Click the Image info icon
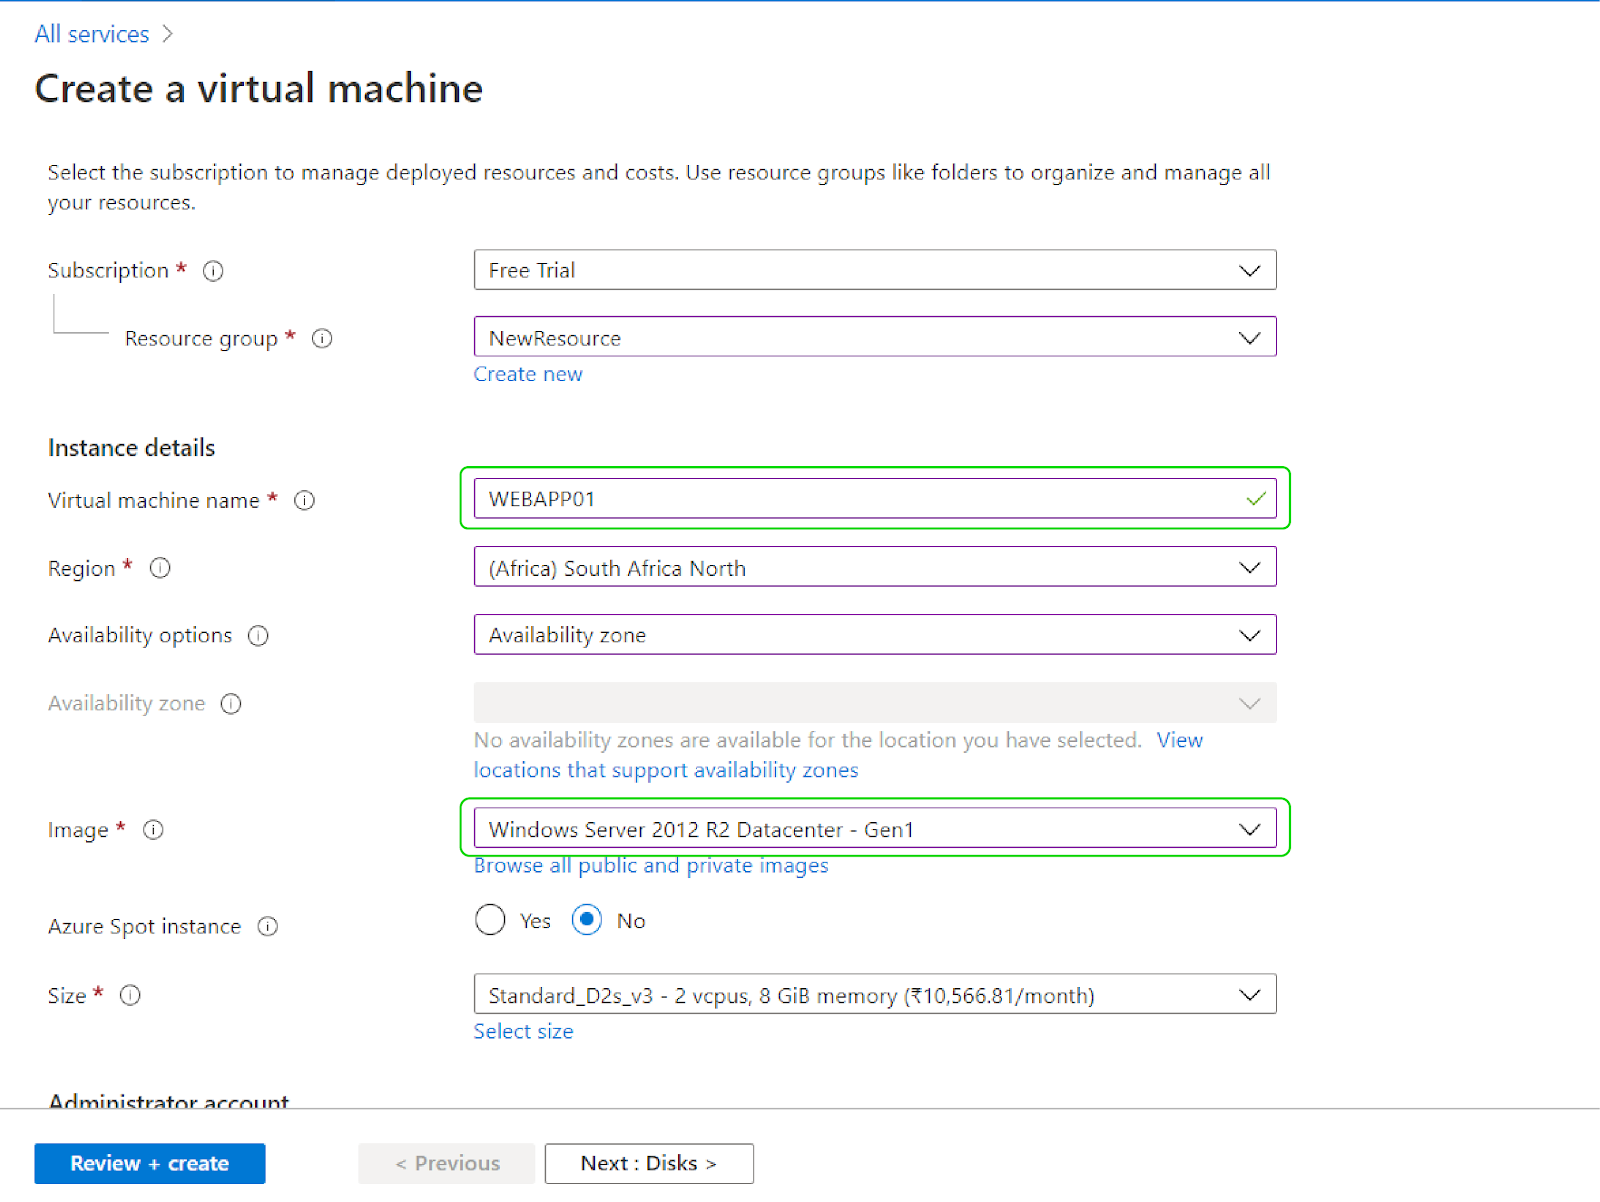 pyautogui.click(x=153, y=829)
